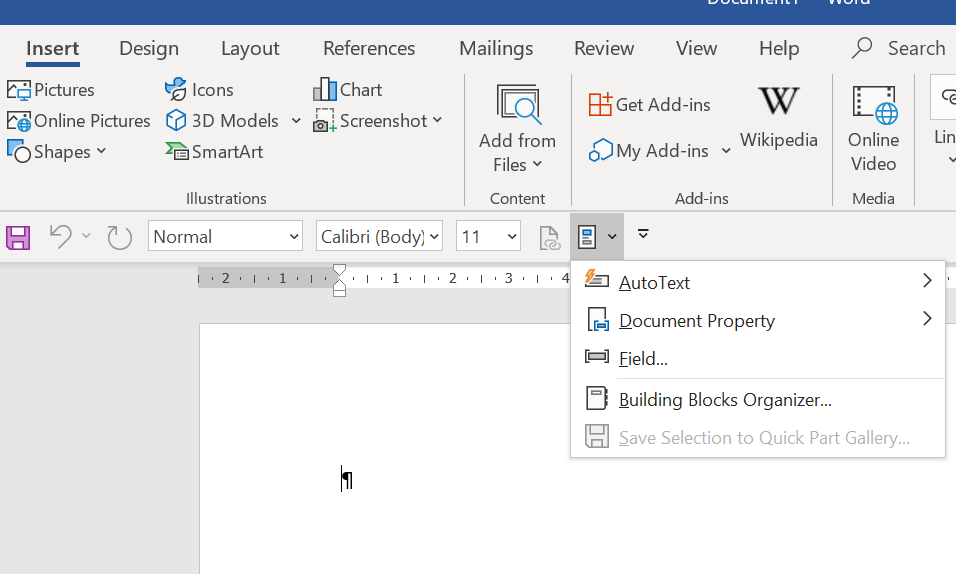Switch to the Review tab
This screenshot has width=956, height=574.
click(604, 48)
